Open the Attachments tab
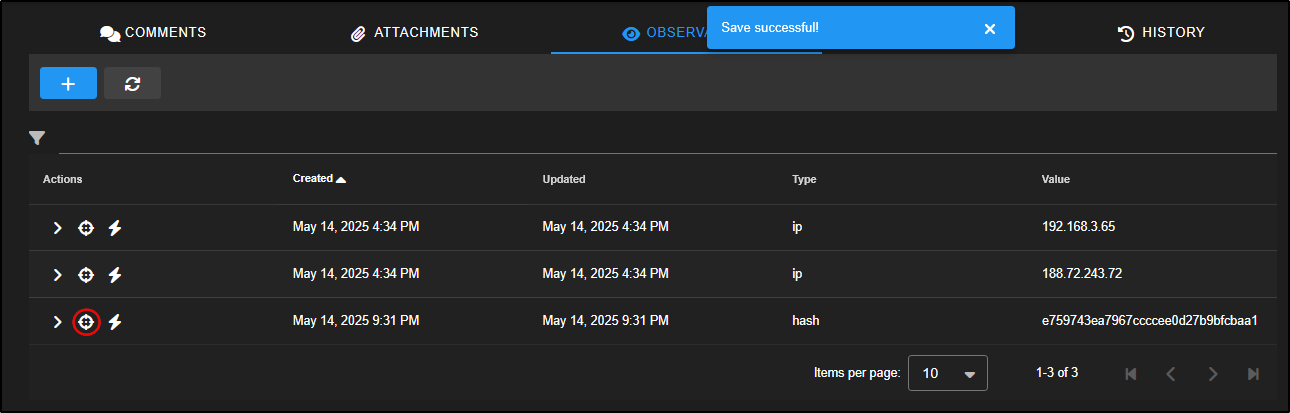Image resolution: width=1290 pixels, height=413 pixels. click(414, 33)
